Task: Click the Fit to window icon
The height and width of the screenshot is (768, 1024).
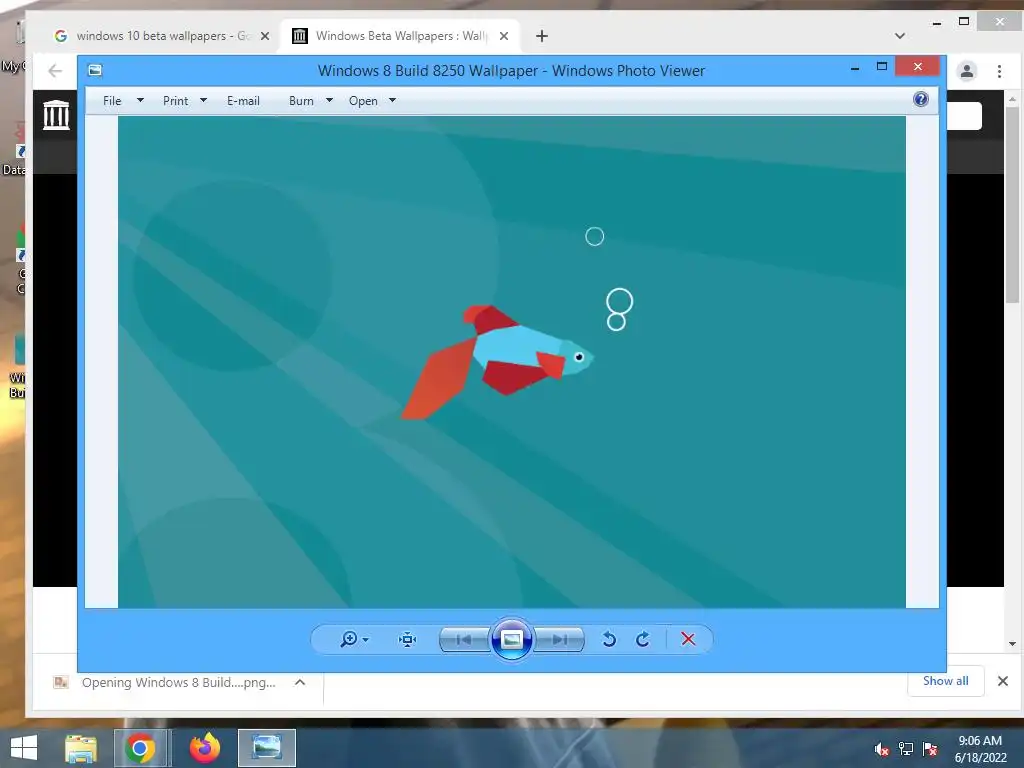Action: (x=408, y=639)
